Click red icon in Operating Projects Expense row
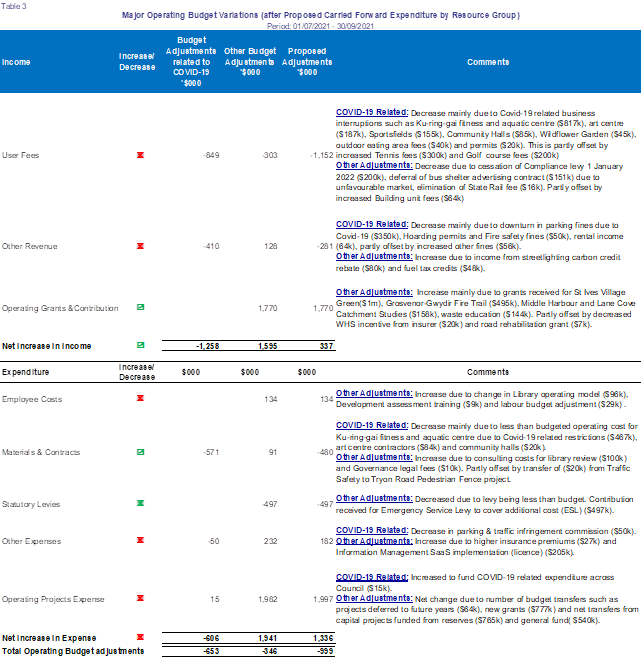Image resolution: width=642 pixels, height=658 pixels. pos(141,598)
